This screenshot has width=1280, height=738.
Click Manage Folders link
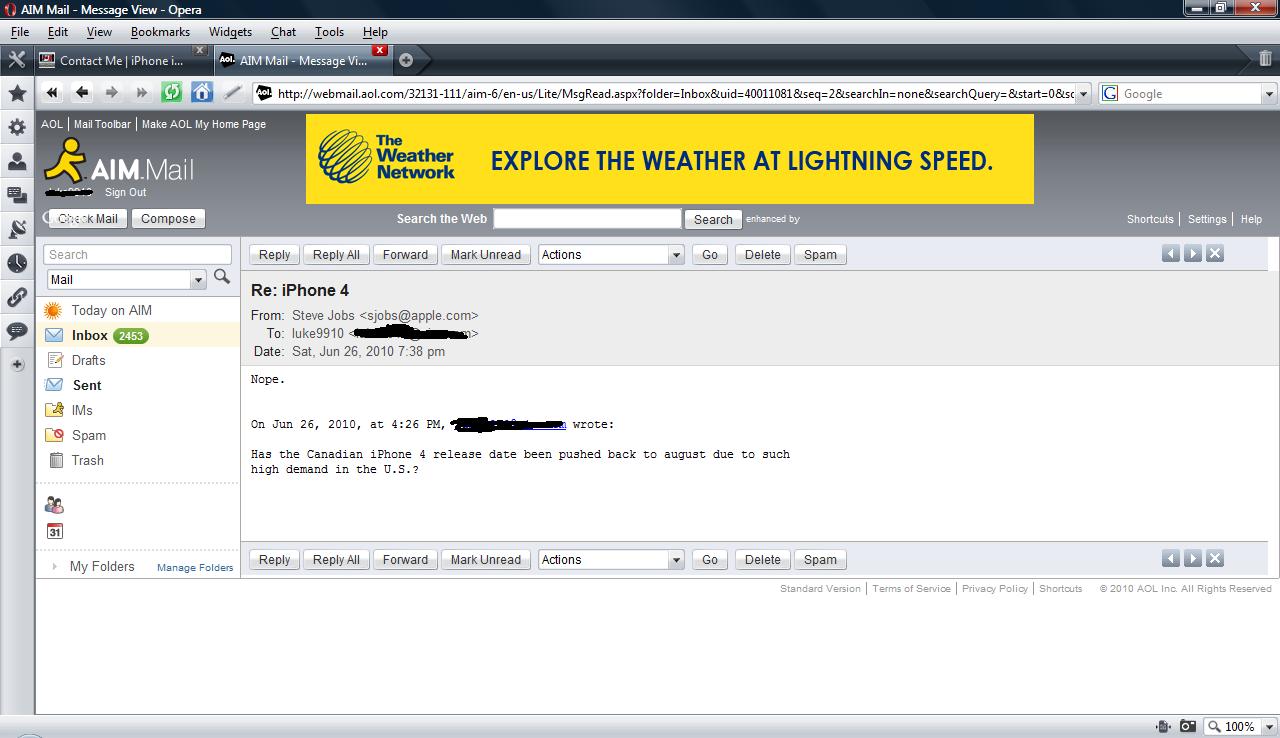[195, 567]
